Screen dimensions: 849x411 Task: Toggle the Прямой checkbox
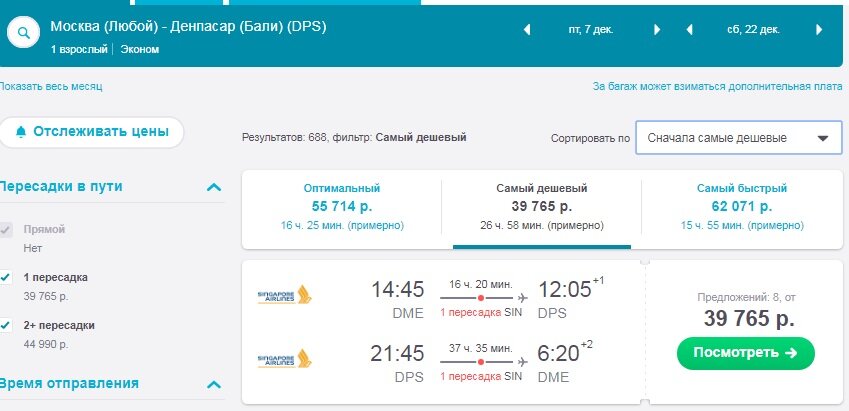6,230
